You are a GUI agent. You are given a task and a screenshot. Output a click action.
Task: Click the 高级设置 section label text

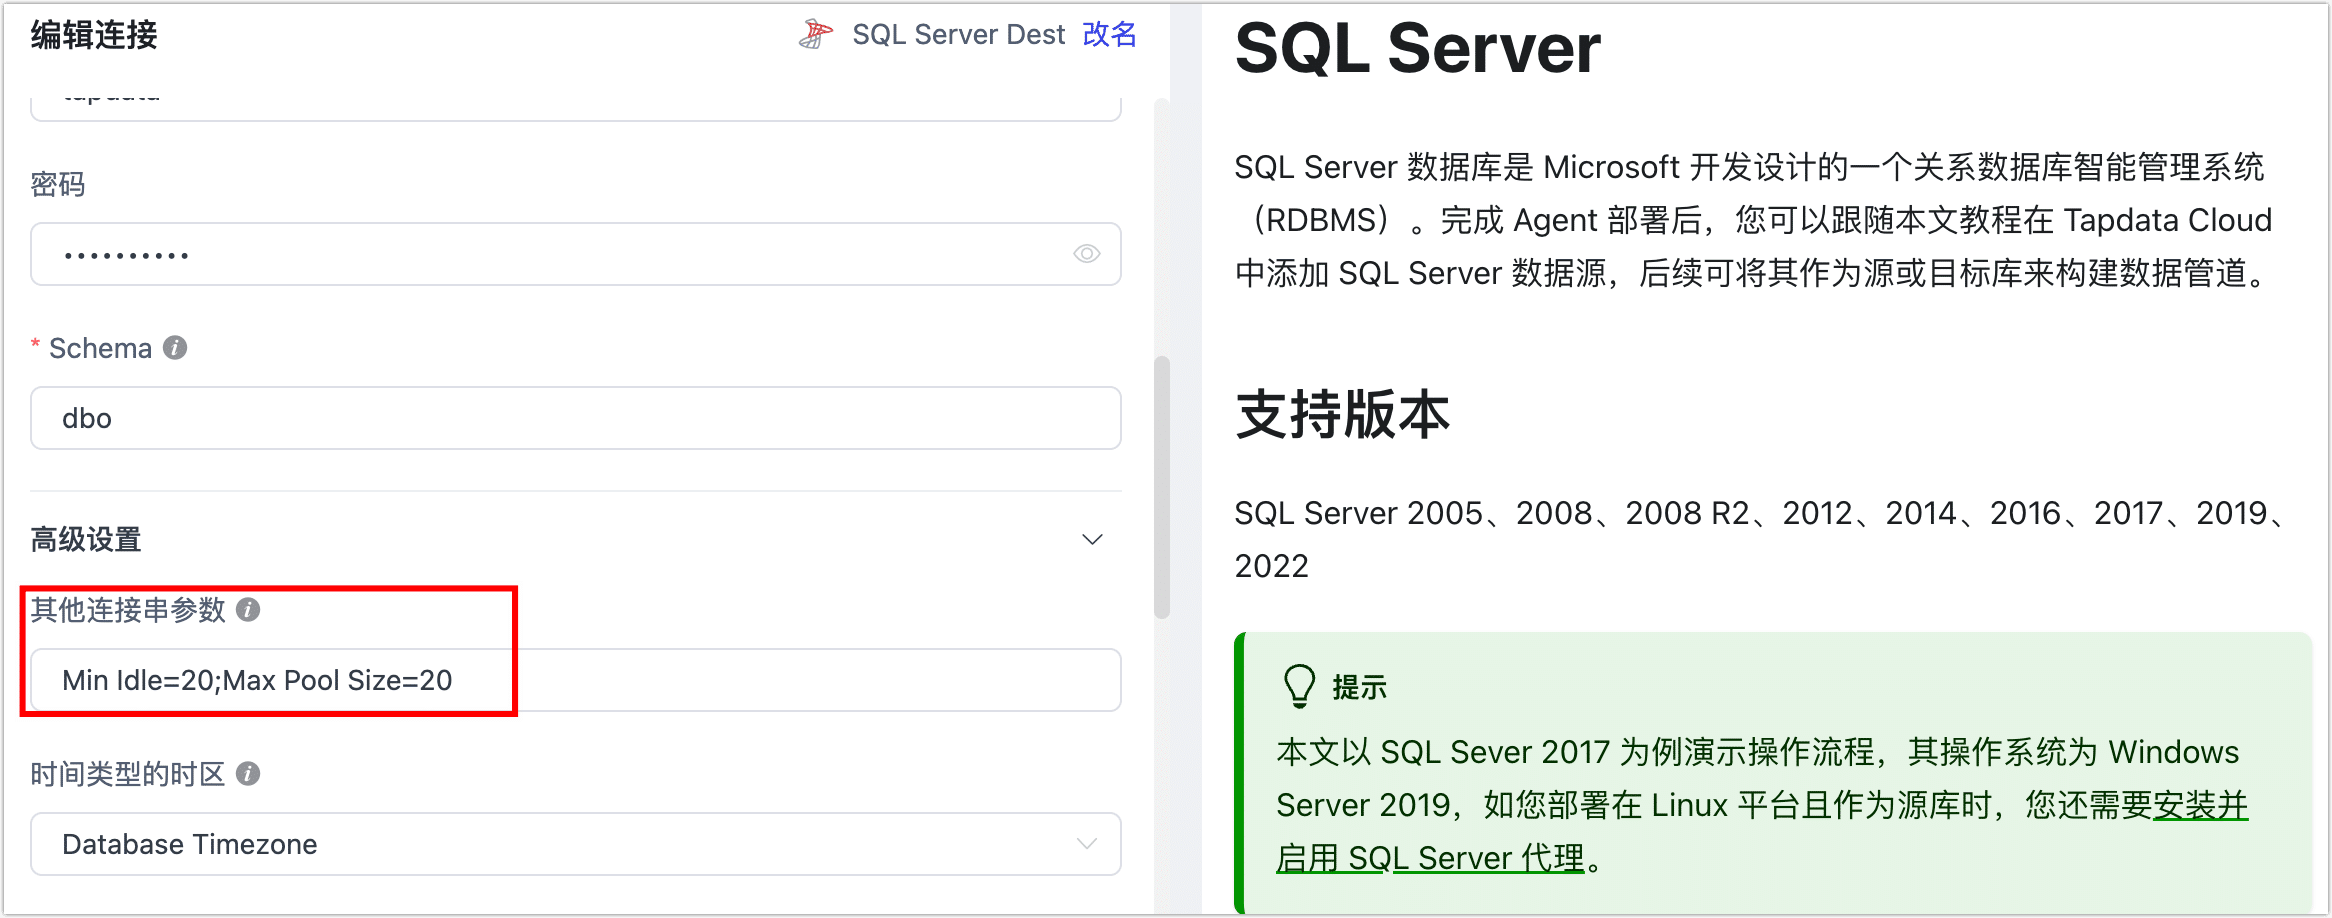[86, 540]
